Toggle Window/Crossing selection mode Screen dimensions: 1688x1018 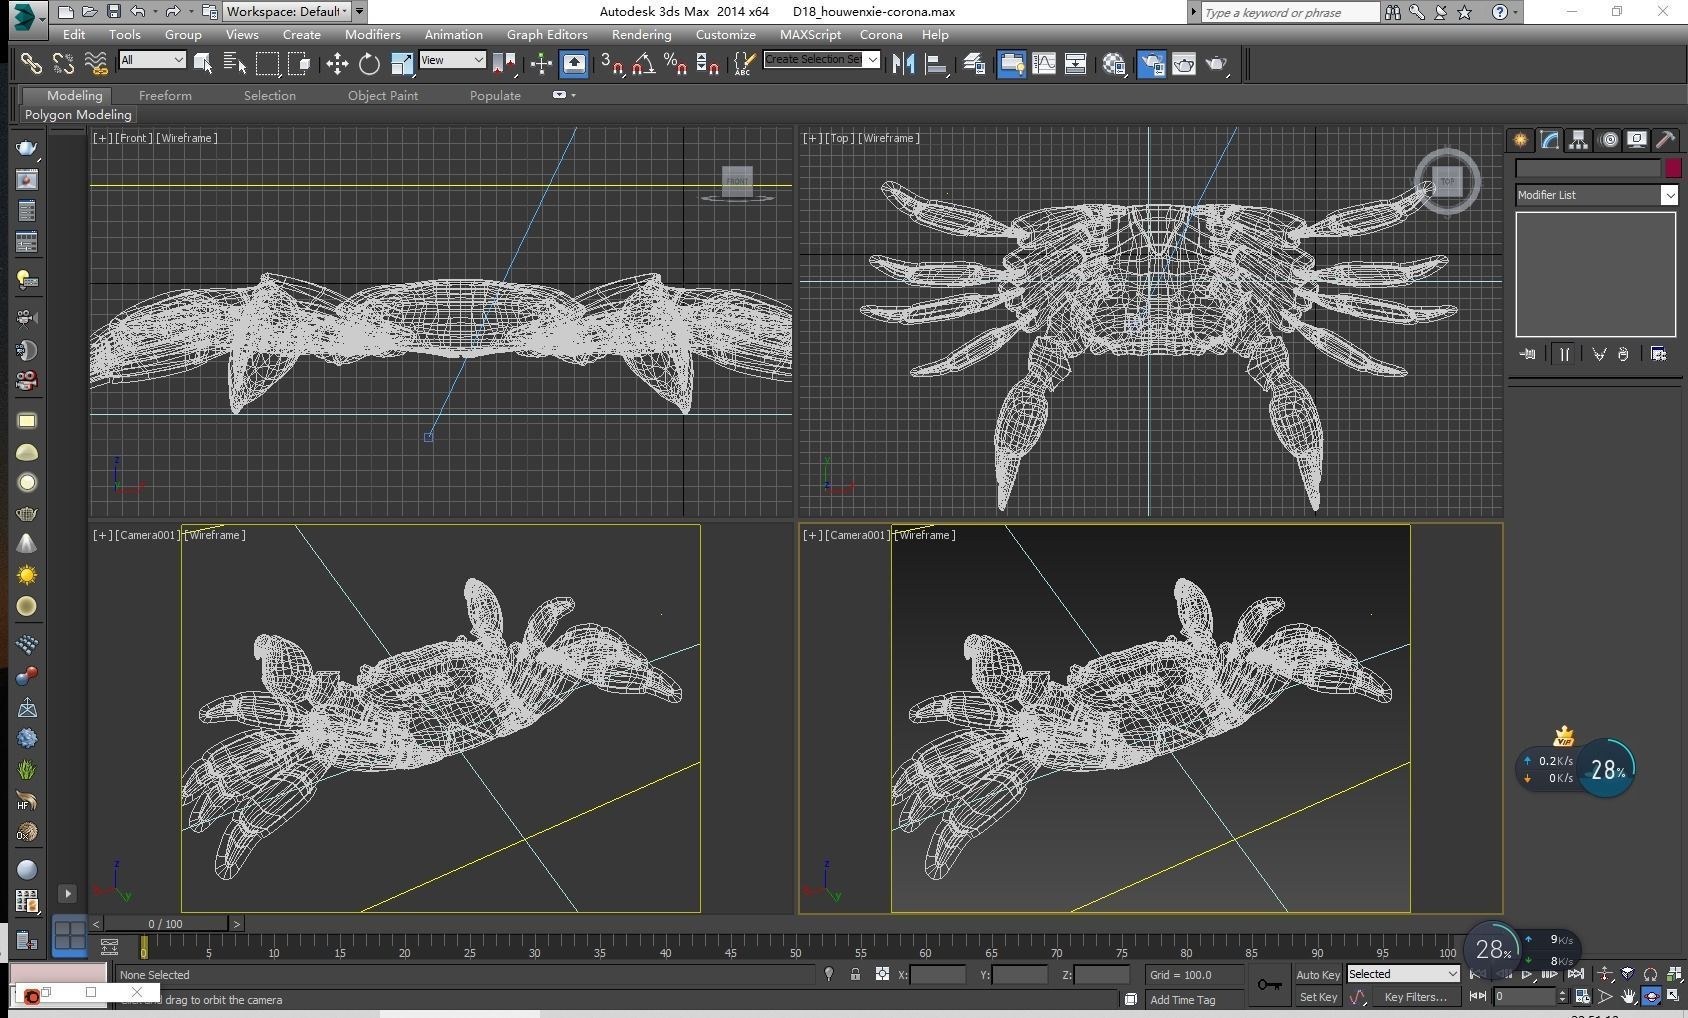(299, 64)
